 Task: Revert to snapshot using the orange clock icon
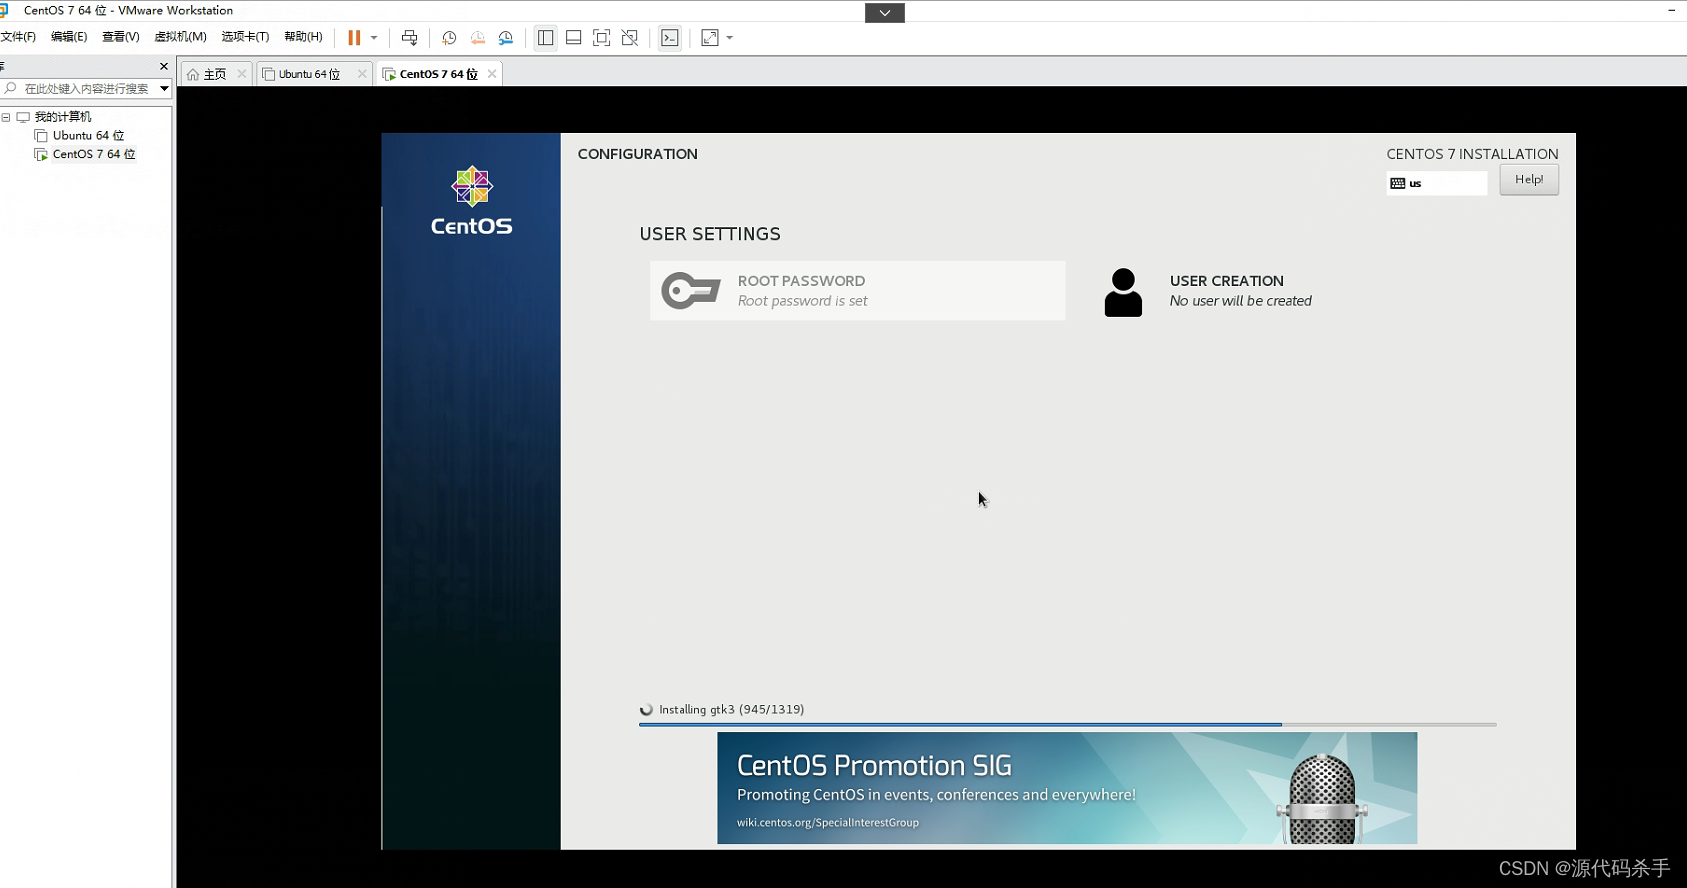point(478,38)
